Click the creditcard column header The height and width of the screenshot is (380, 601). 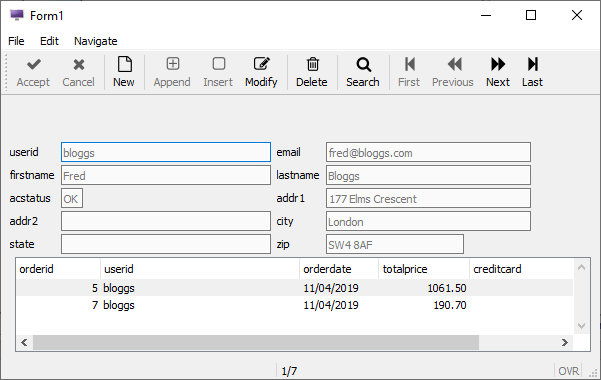pyautogui.click(x=521, y=269)
